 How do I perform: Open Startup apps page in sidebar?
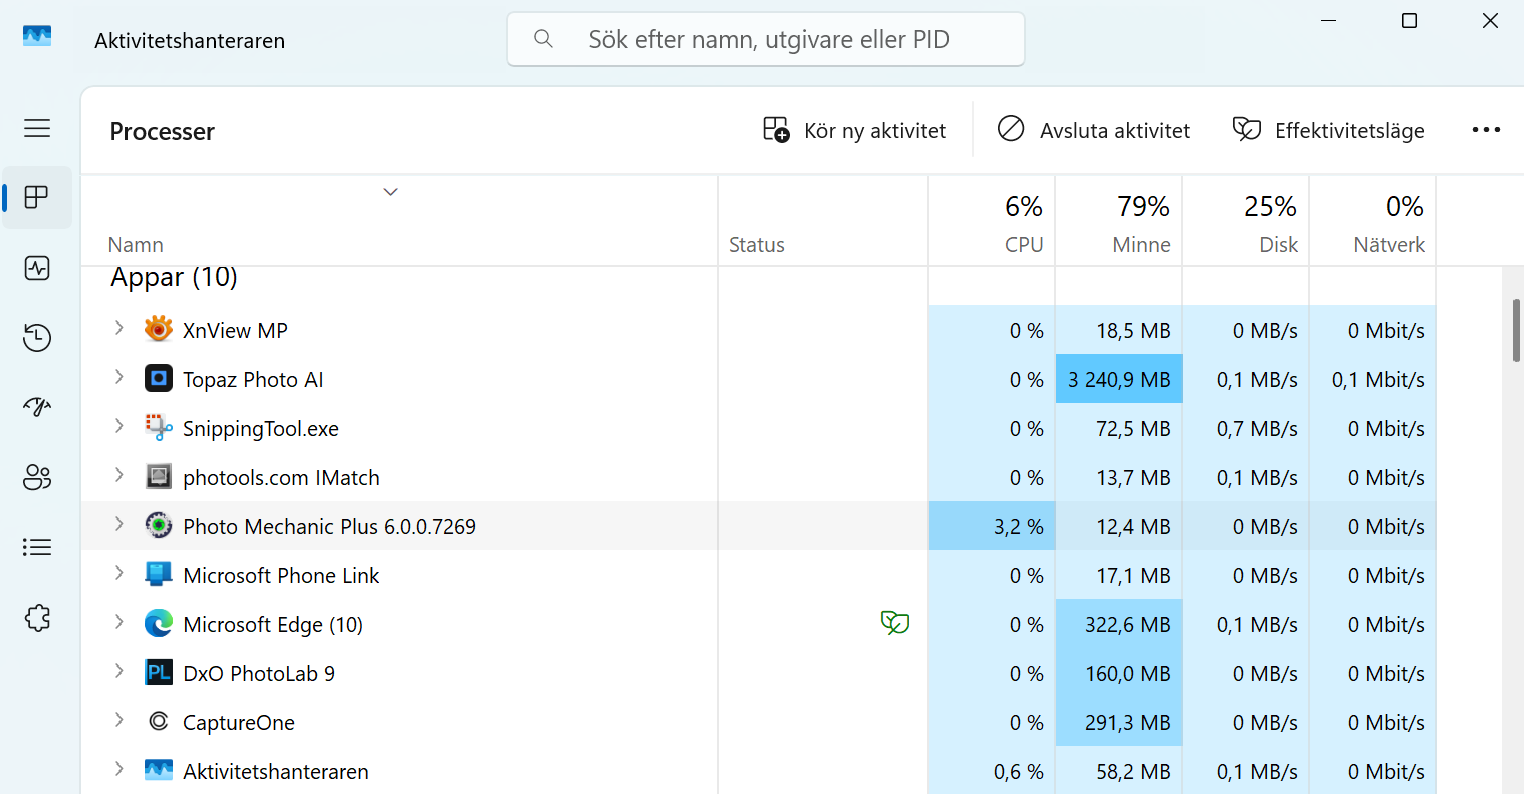37,407
